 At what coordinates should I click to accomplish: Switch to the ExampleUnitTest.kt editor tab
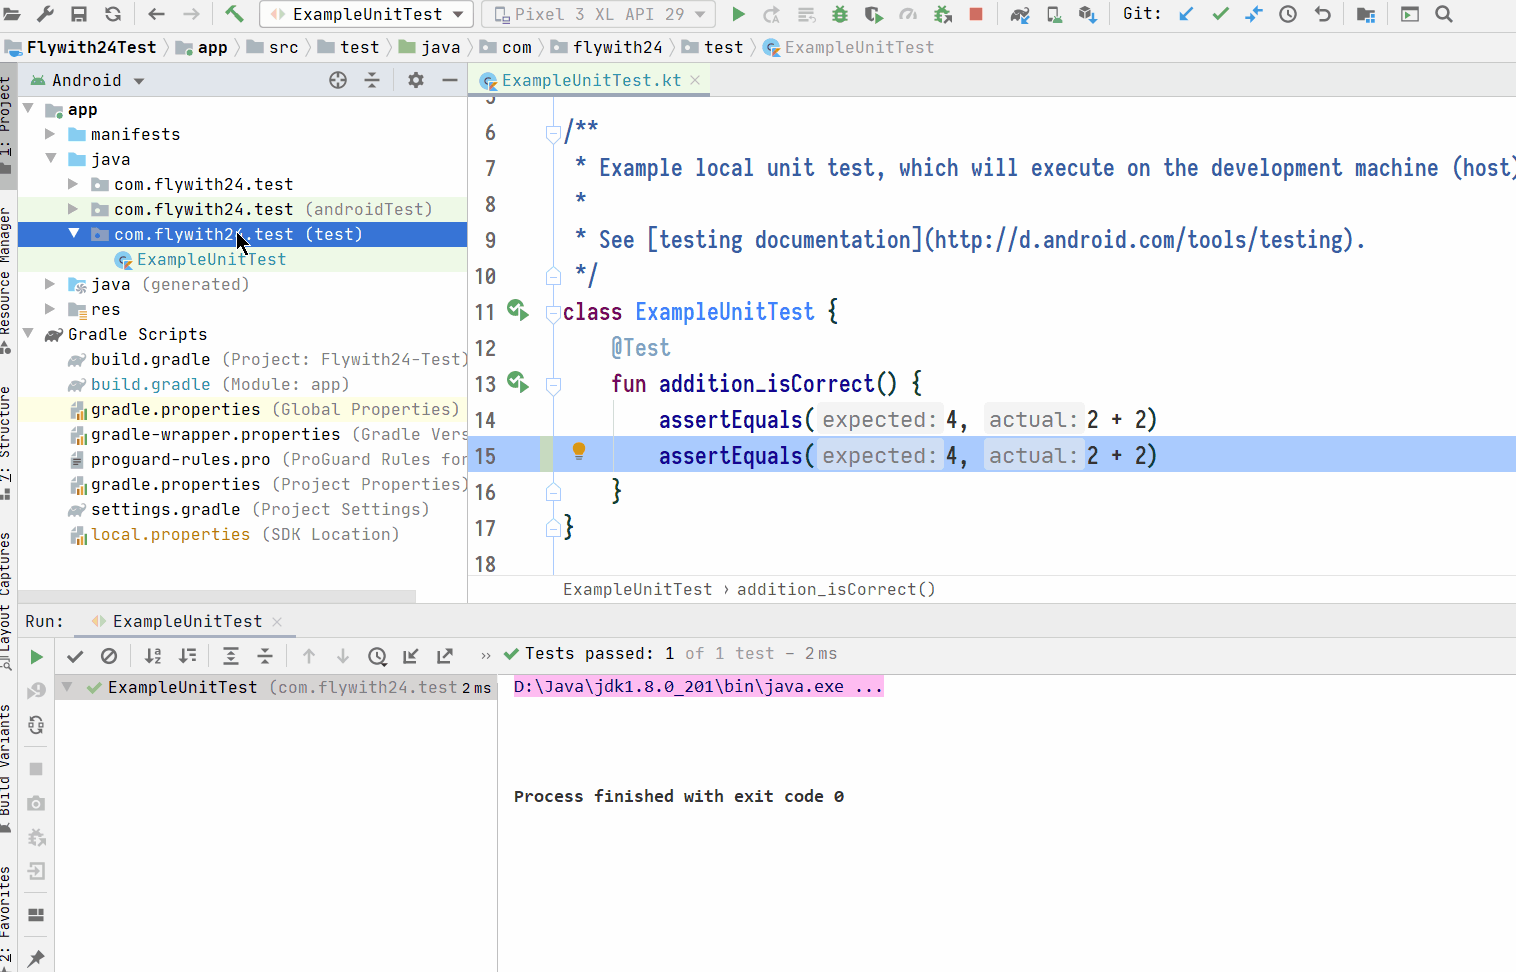[590, 80]
